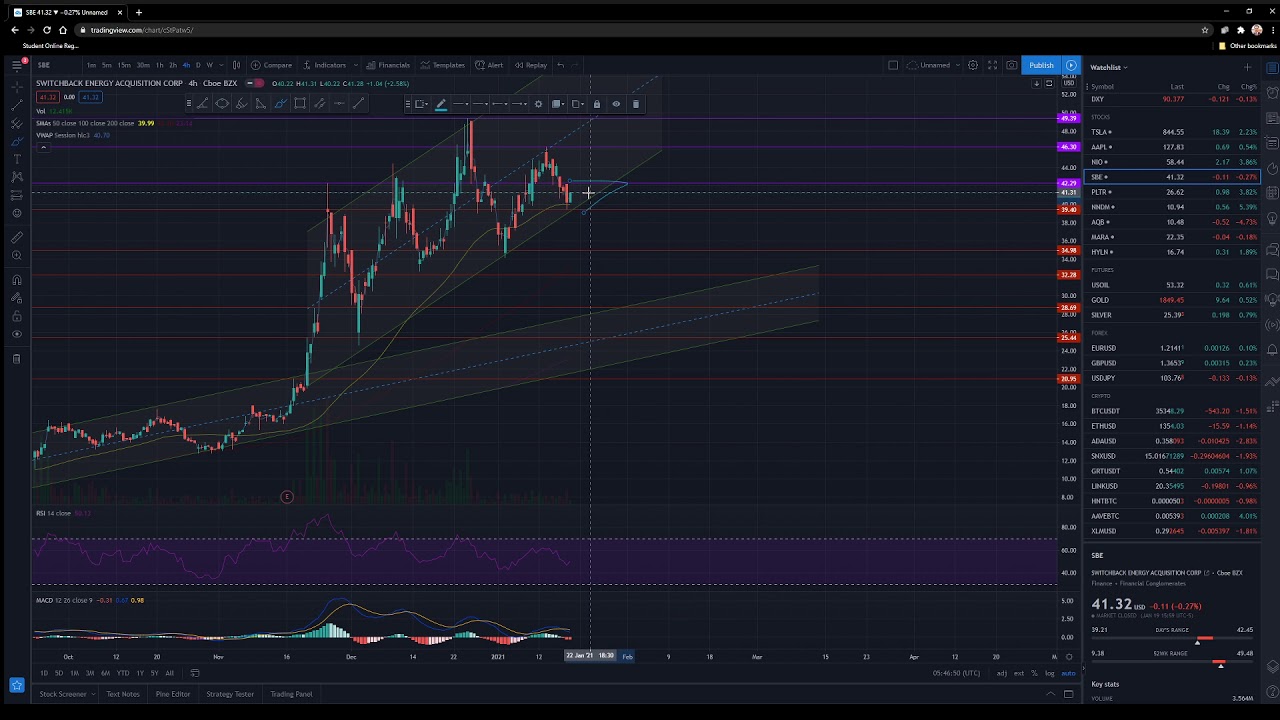Open the chart style candles icon
Image resolution: width=1280 pixels, height=720 pixels.
point(236,65)
